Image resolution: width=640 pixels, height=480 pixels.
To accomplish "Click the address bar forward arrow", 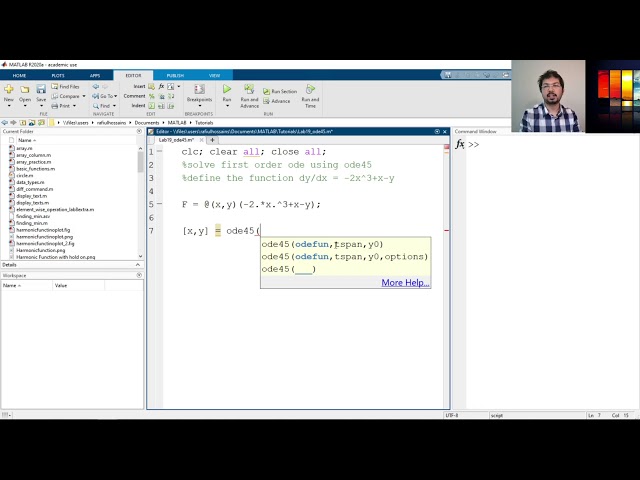I will coord(13,122).
